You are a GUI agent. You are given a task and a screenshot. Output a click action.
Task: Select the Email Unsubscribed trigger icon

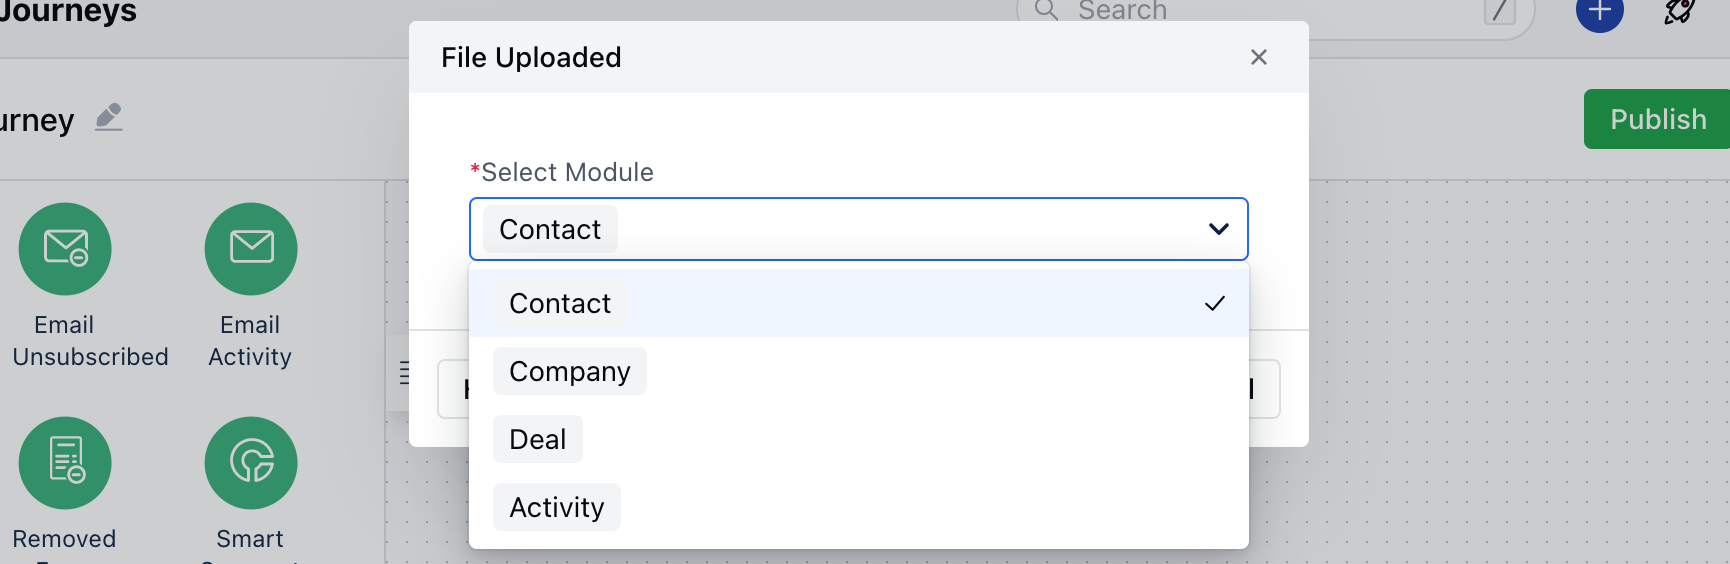[x=65, y=249]
